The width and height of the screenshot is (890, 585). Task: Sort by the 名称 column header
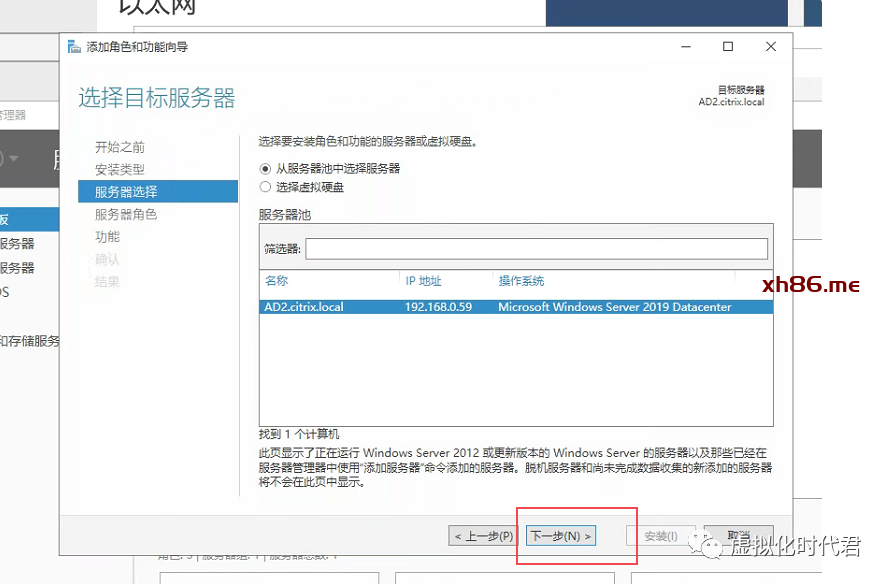click(276, 281)
